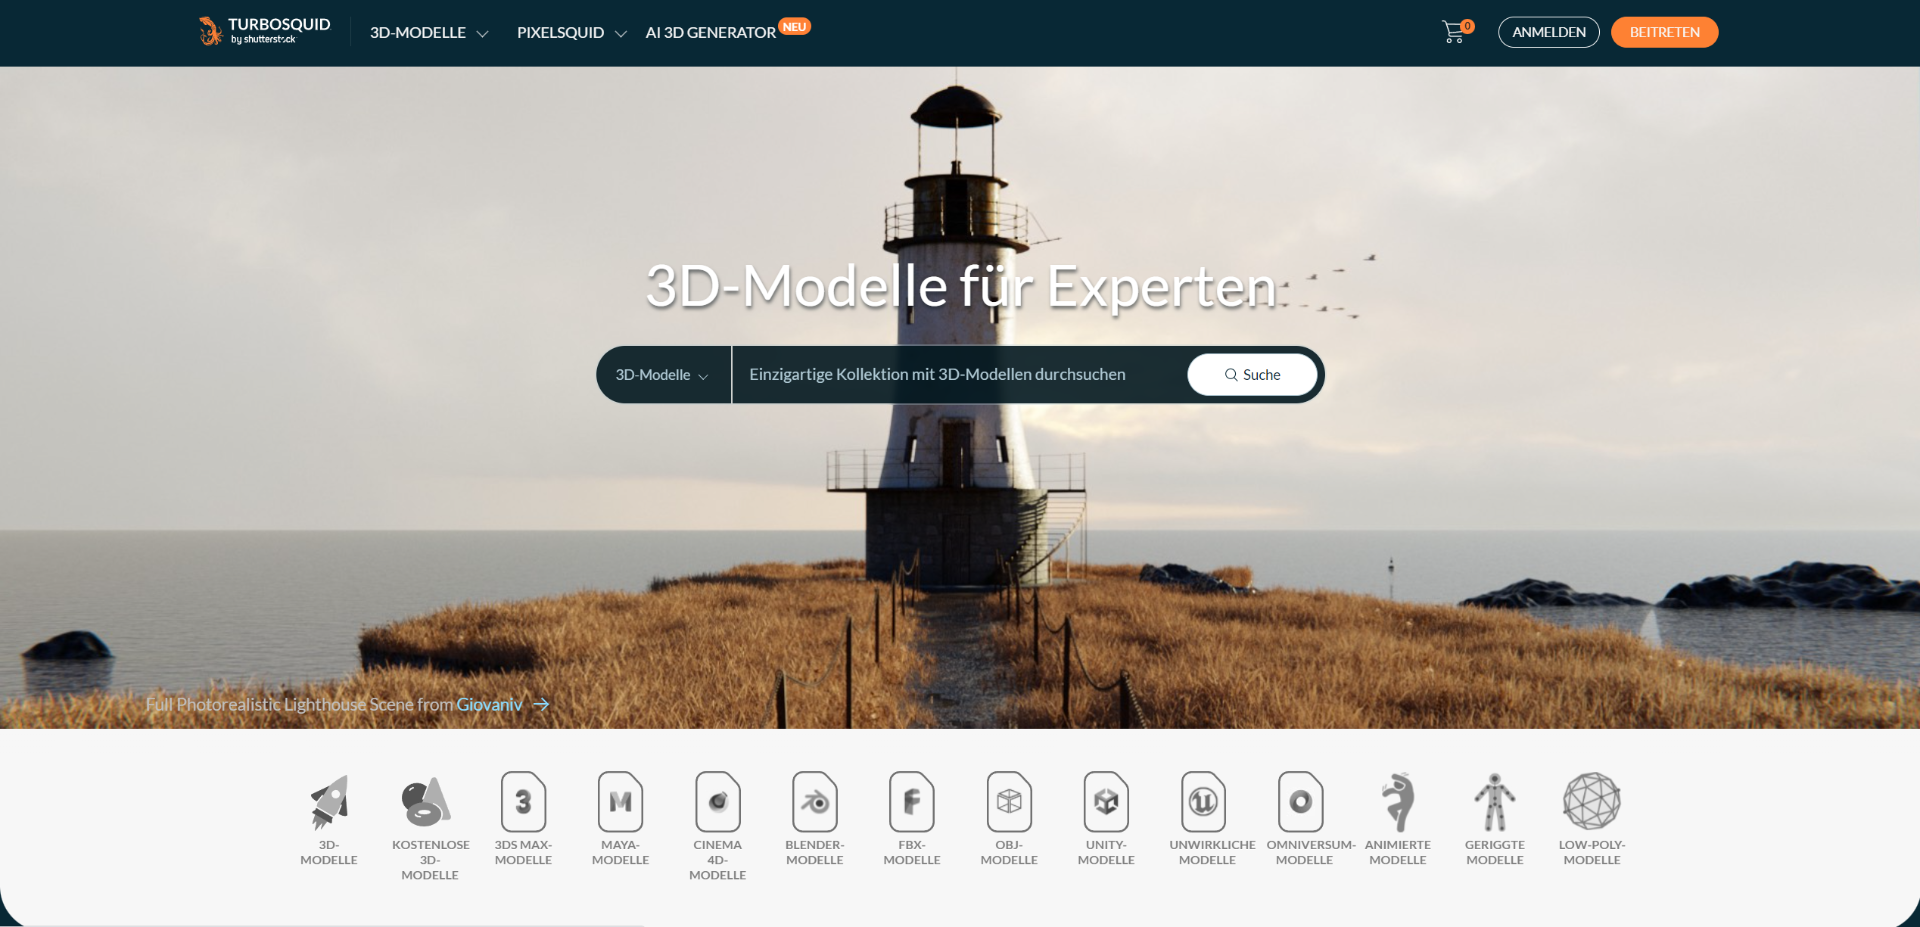This screenshot has width=1920, height=927.
Task: Click the orange Beitreten button
Action: [1664, 32]
